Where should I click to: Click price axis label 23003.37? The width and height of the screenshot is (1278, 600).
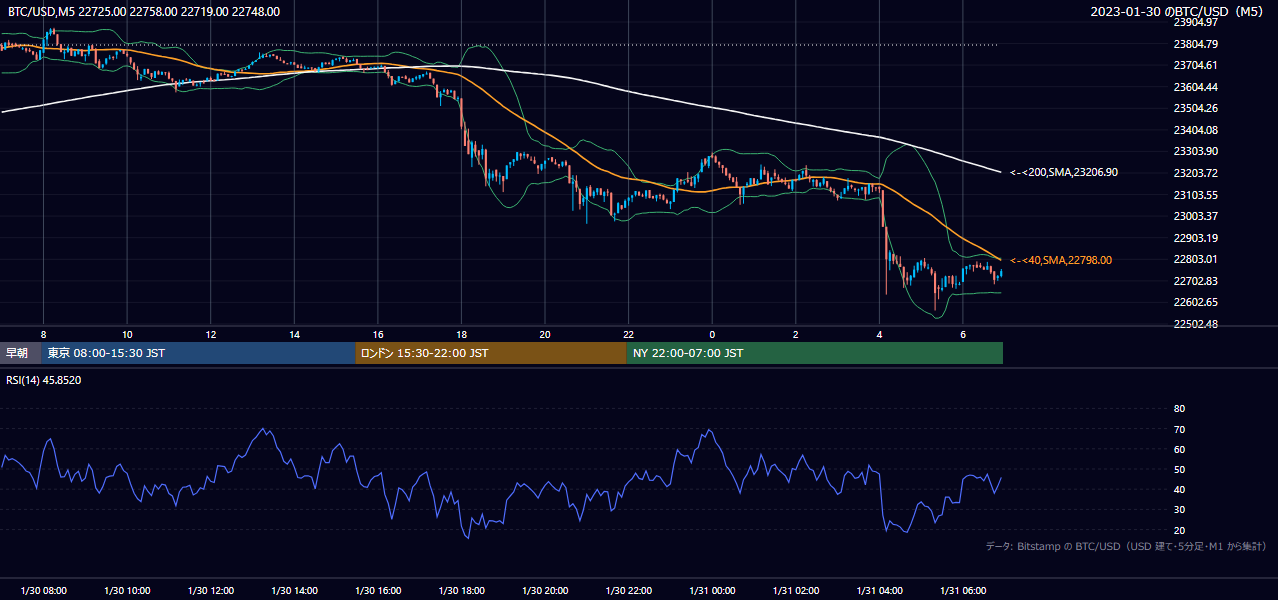pyautogui.click(x=1195, y=216)
